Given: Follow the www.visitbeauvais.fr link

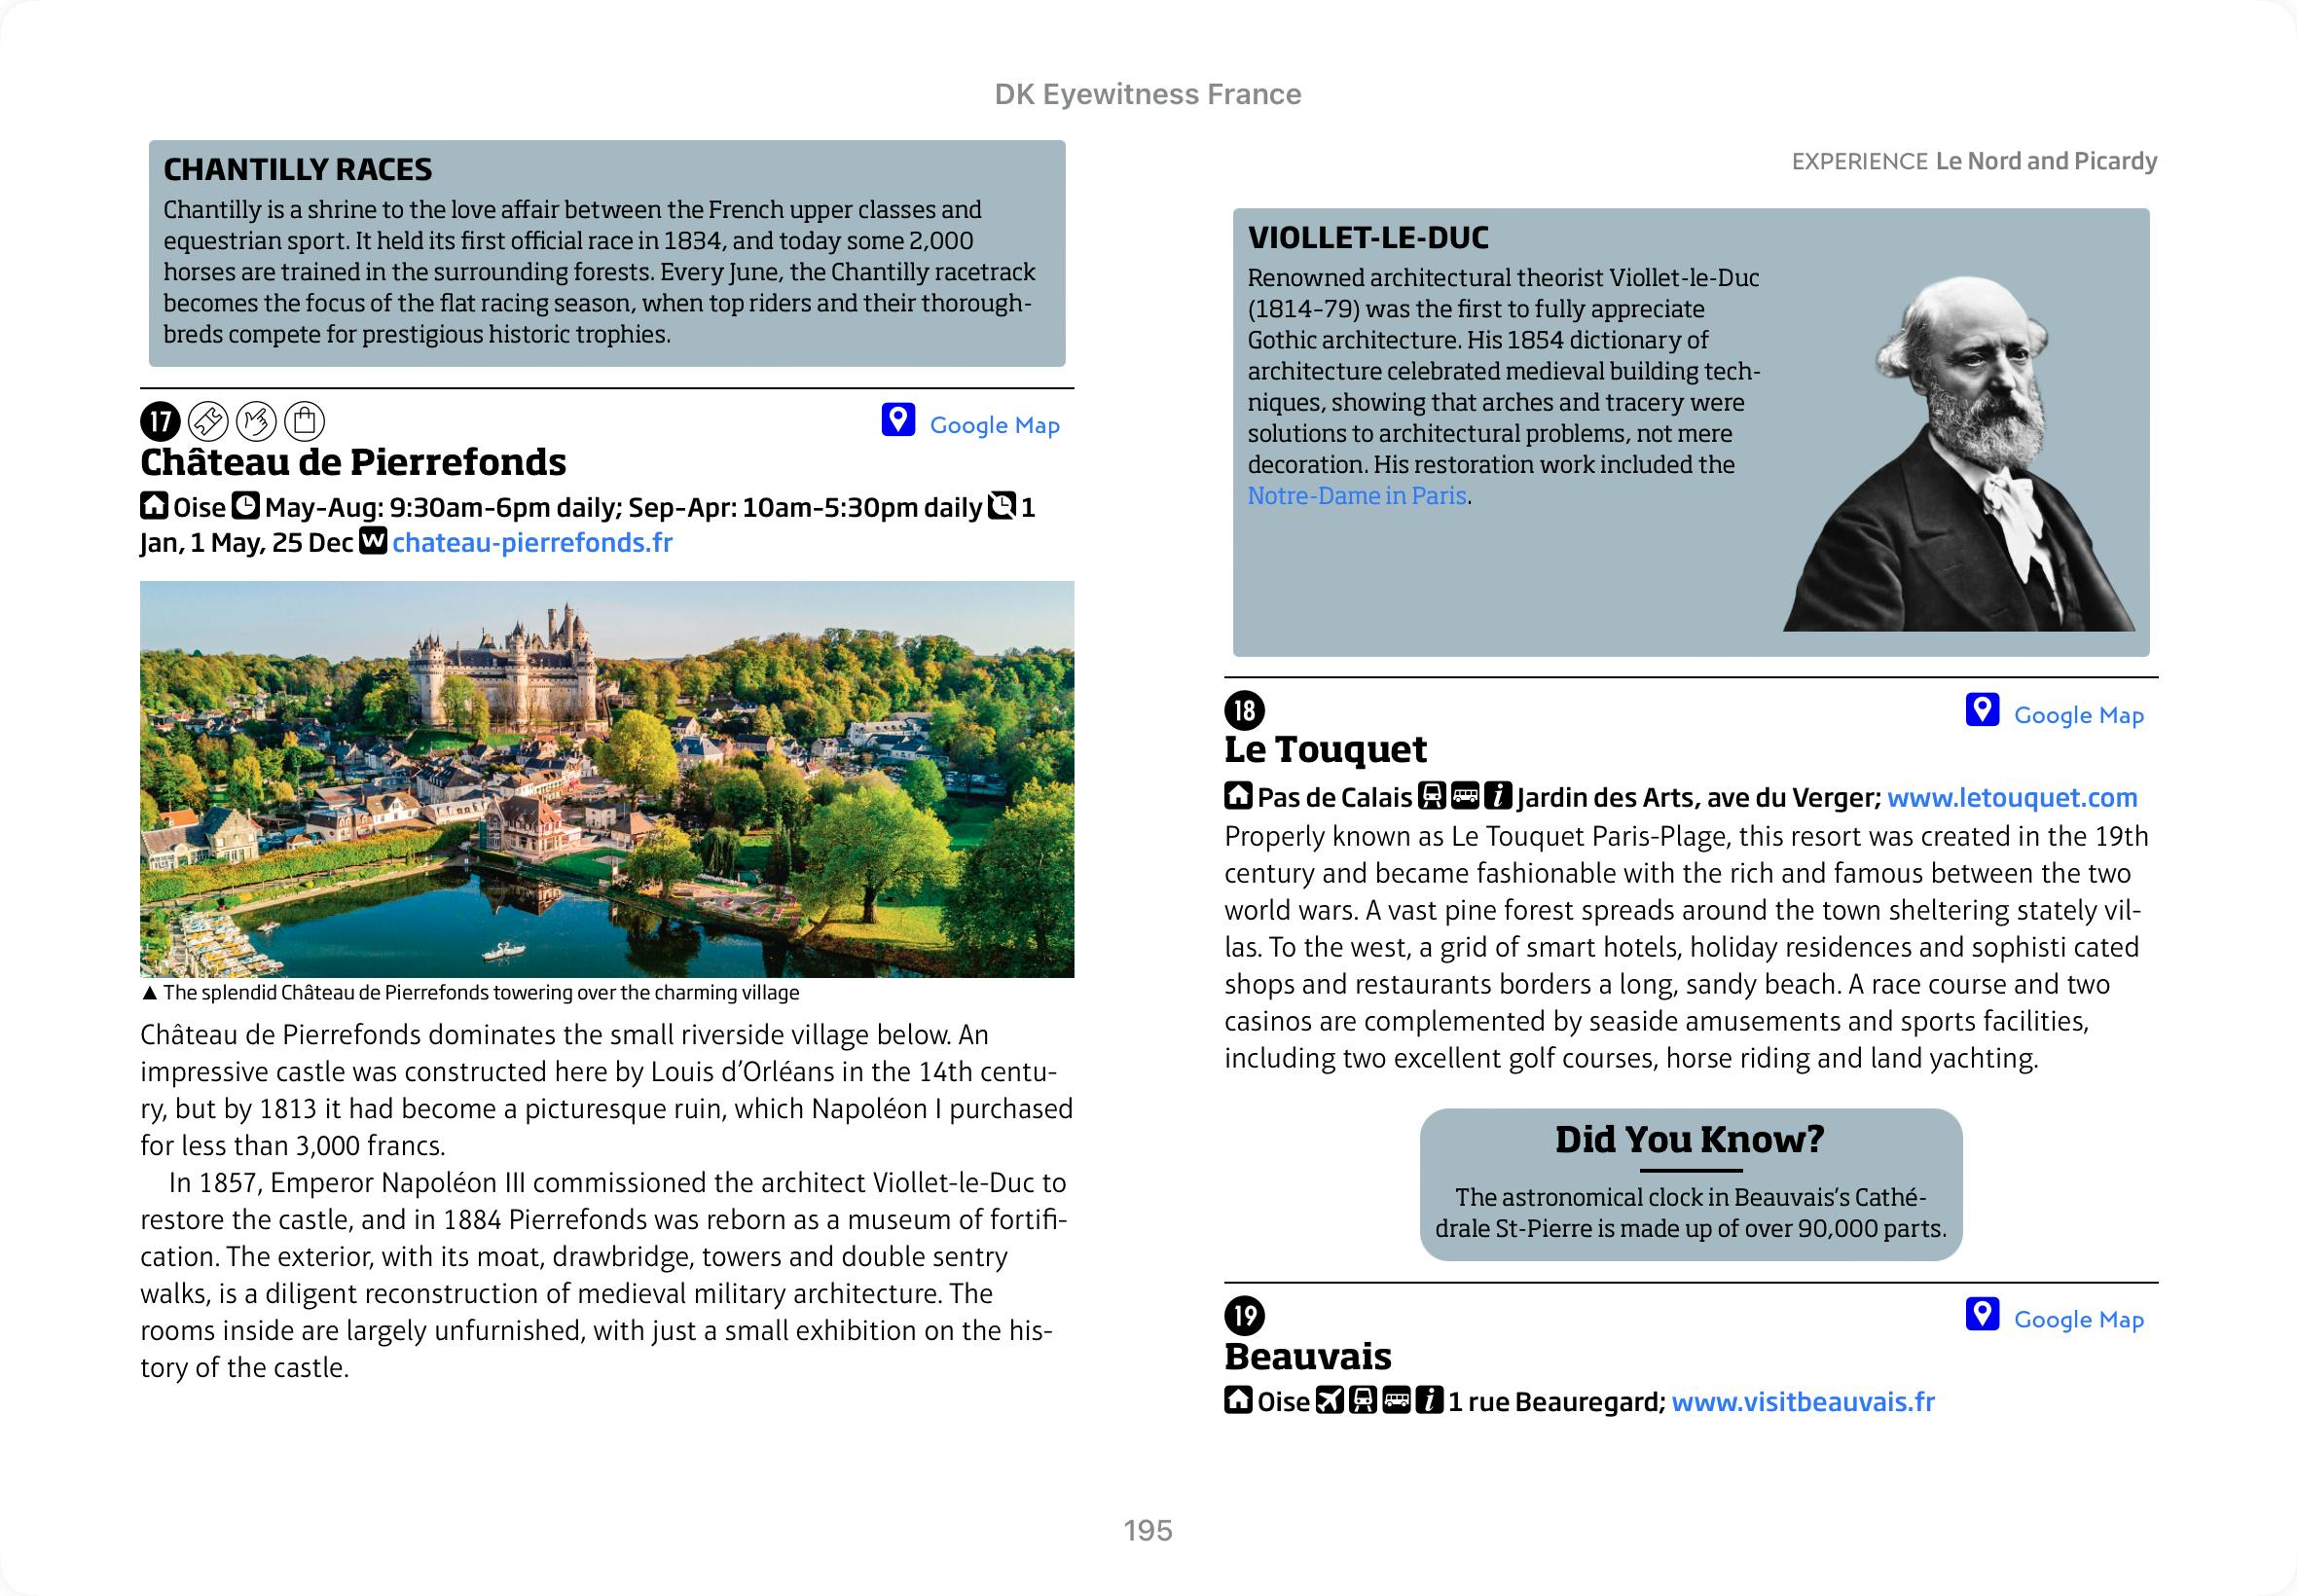Looking at the screenshot, I should pyautogui.click(x=1802, y=1402).
